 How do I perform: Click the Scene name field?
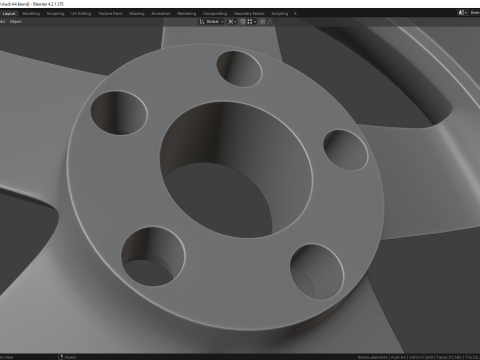(474, 13)
